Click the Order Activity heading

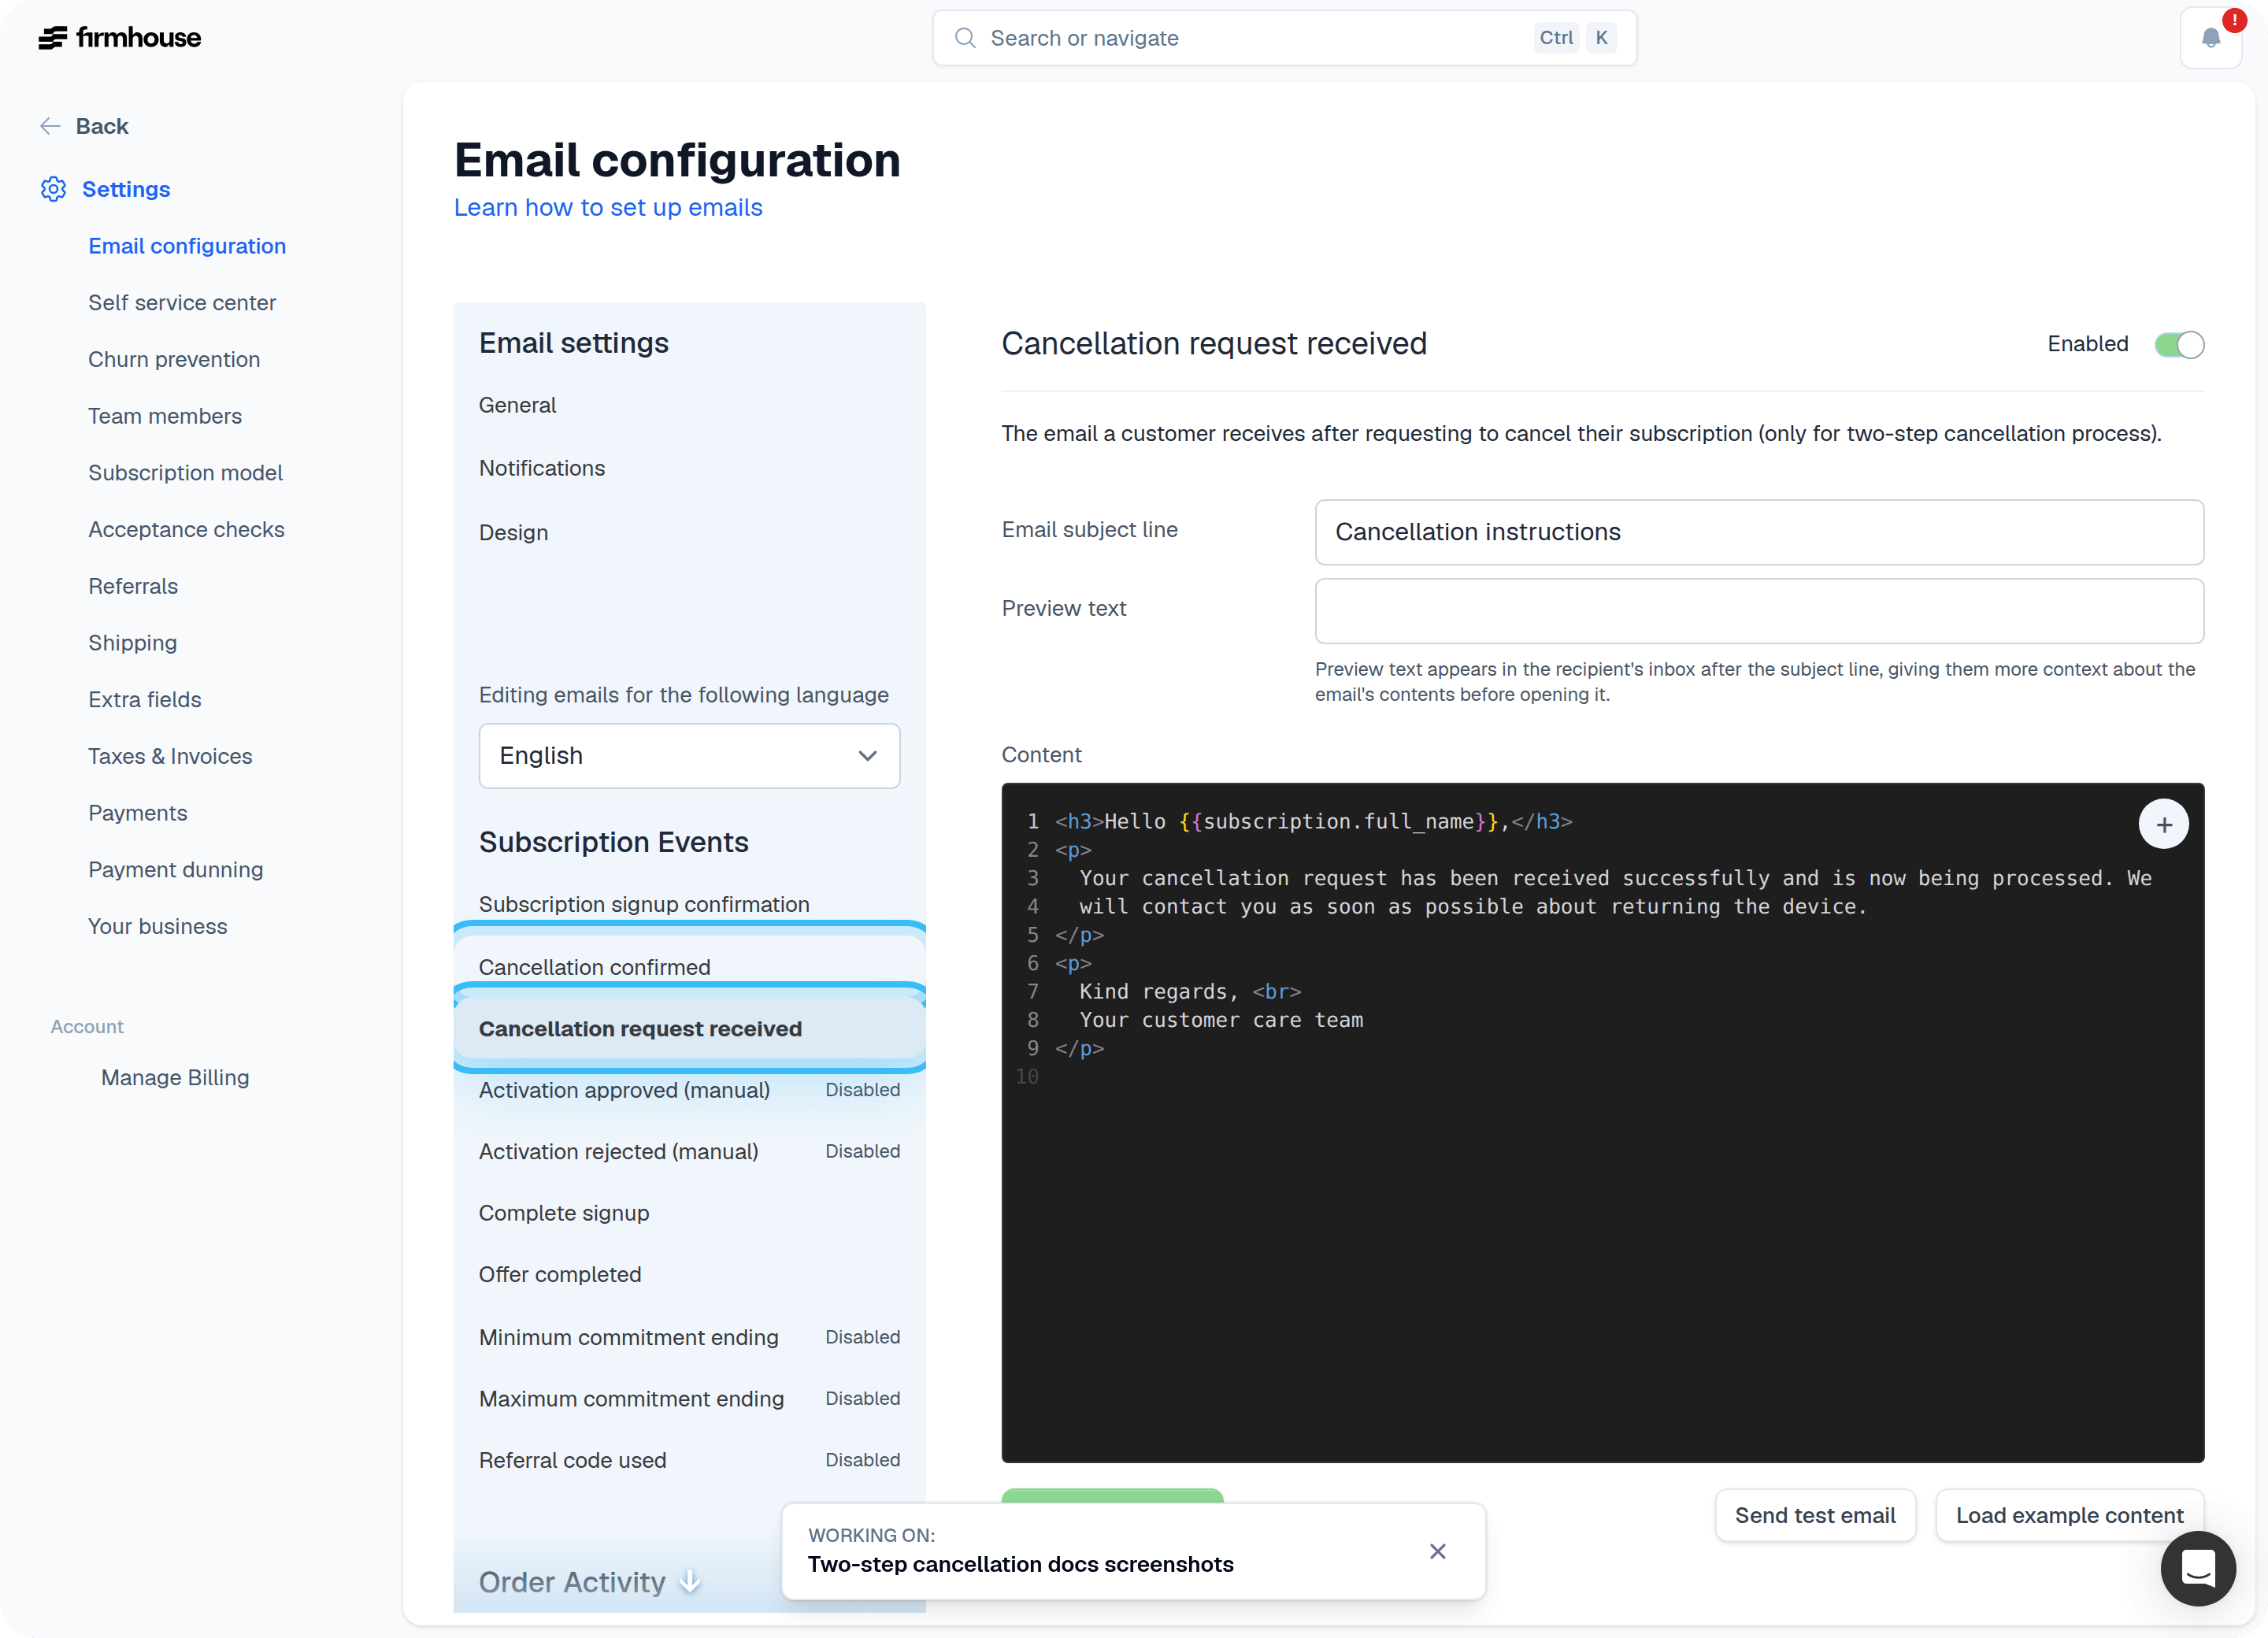click(572, 1582)
